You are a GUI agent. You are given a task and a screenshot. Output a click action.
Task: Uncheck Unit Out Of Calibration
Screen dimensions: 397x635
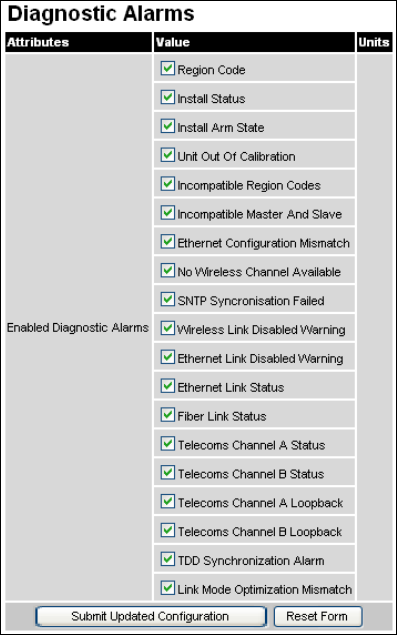point(167,155)
